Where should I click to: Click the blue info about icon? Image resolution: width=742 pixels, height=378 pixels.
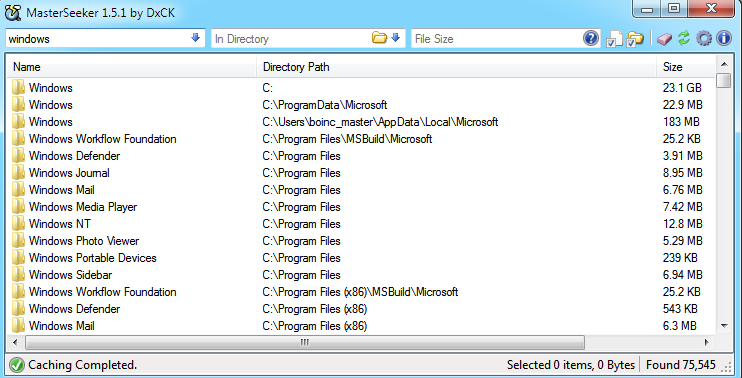724,38
